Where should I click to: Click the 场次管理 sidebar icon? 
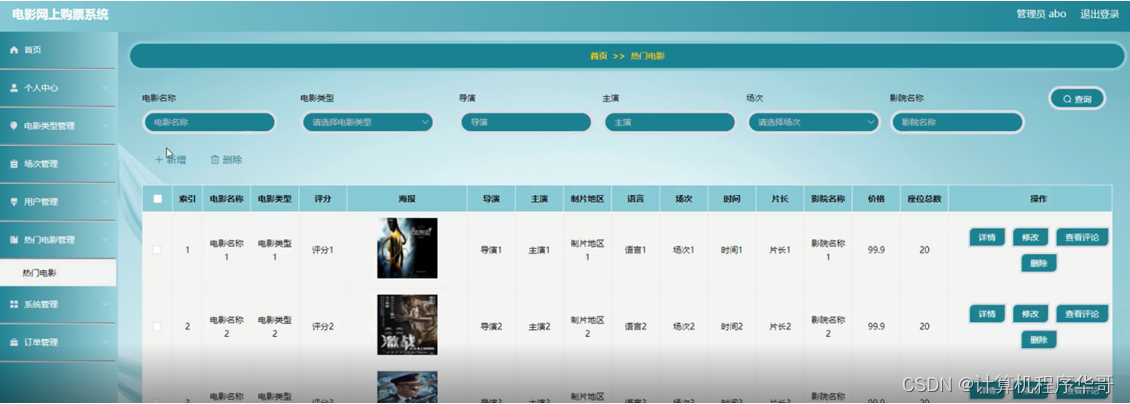coord(14,164)
